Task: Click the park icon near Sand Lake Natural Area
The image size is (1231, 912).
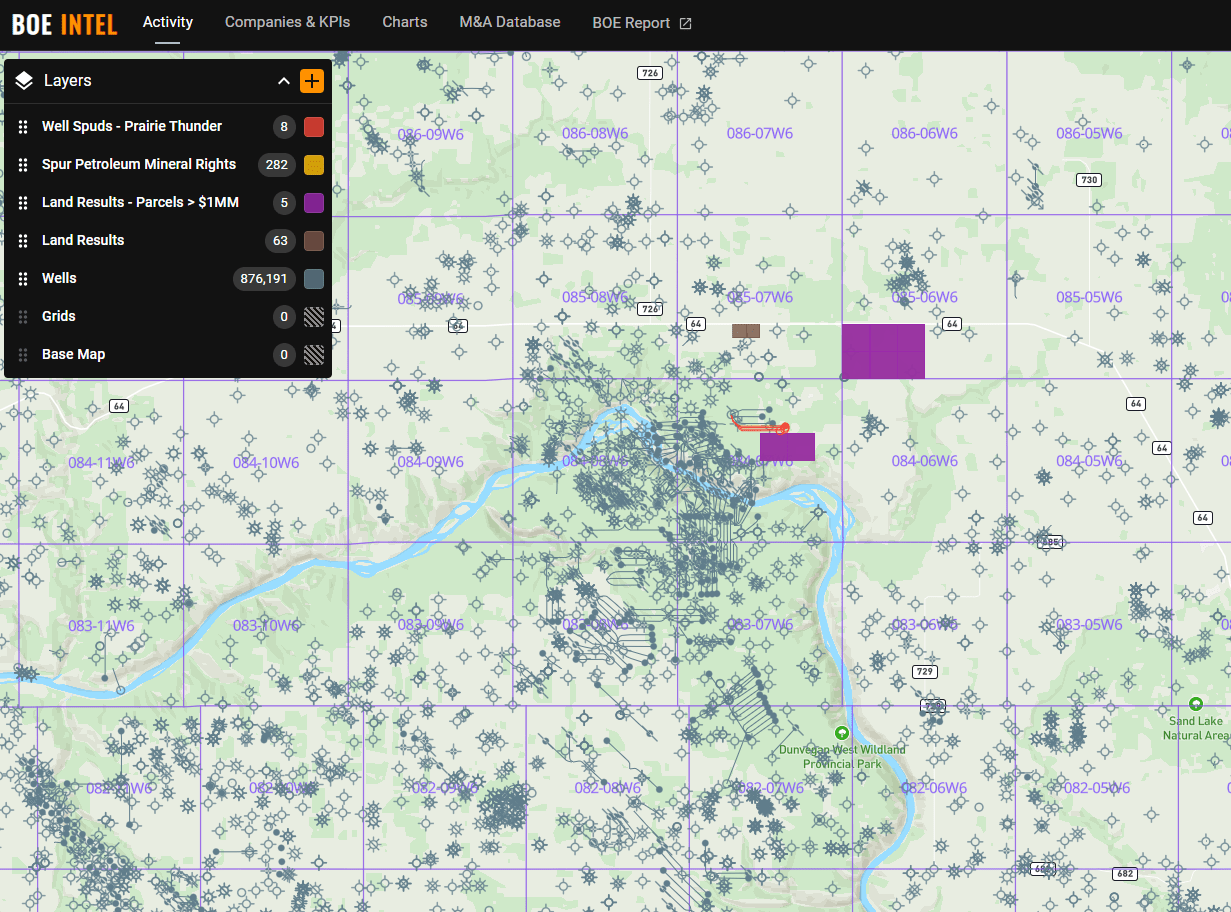Action: [1196, 703]
